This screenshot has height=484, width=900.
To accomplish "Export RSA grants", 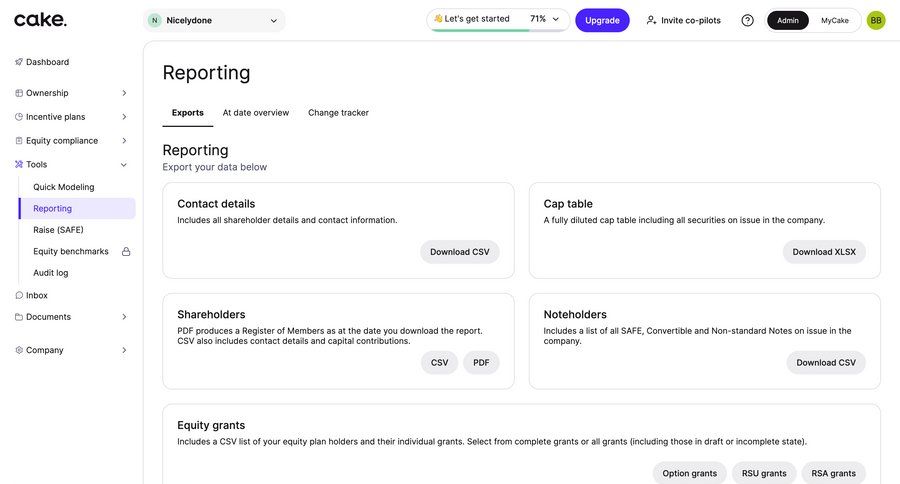I will point(833,474).
